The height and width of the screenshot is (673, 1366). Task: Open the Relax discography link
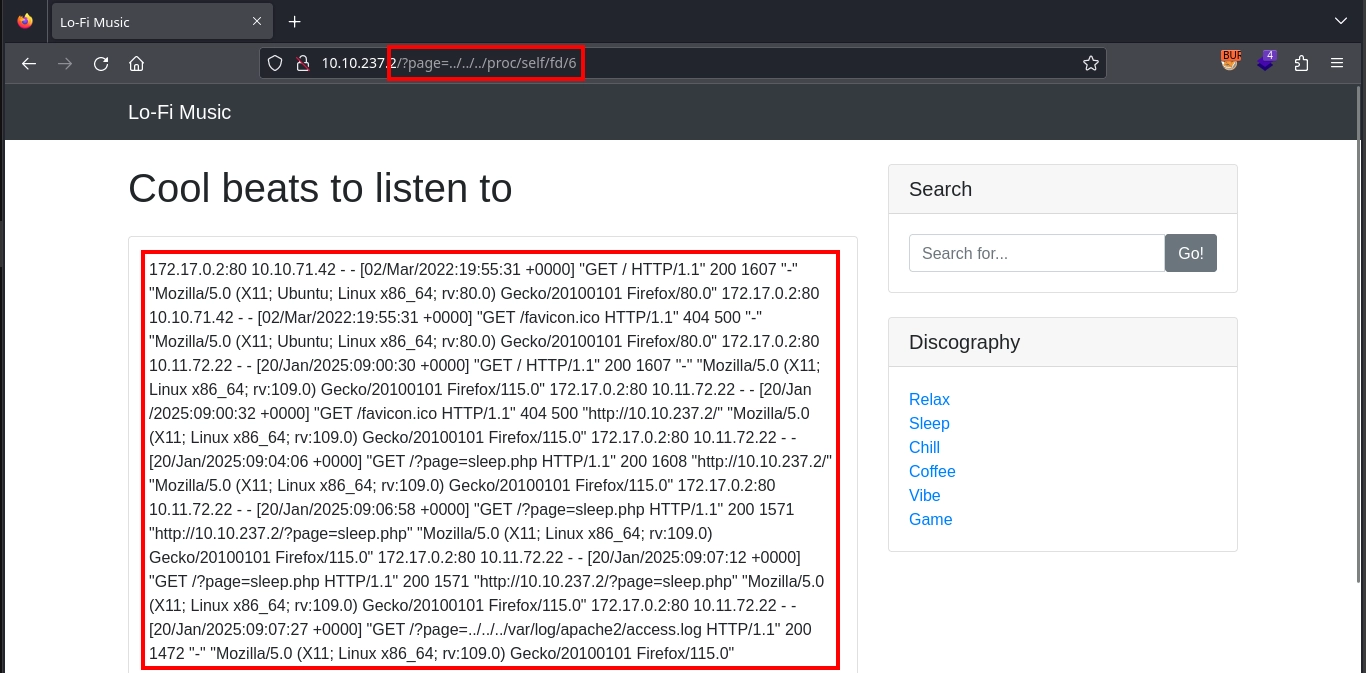[x=929, y=399]
